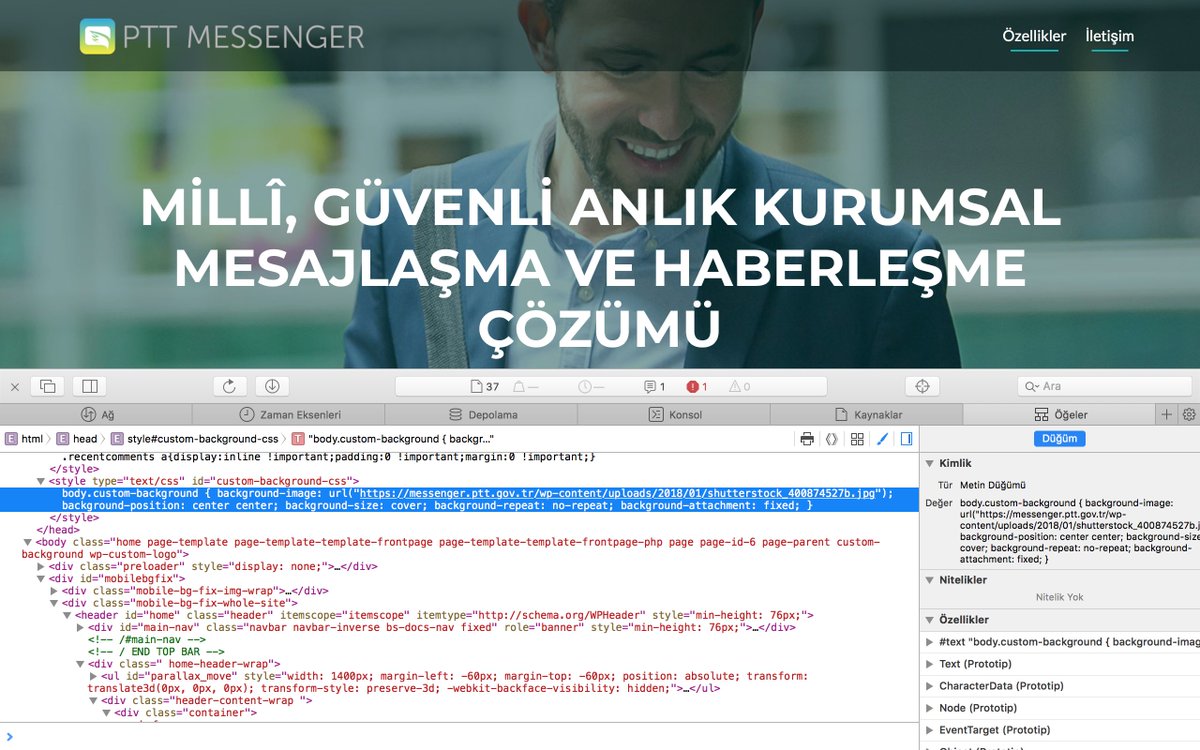Screen dimensions: 1200x750
Task: Click the download web archive button
Action: (x=272, y=386)
